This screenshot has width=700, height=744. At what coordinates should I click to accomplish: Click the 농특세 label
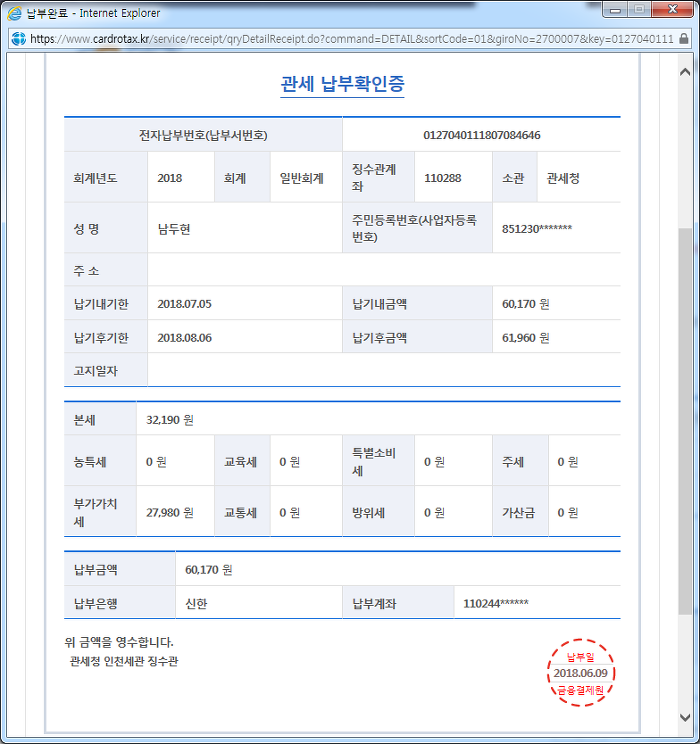[x=90, y=462]
